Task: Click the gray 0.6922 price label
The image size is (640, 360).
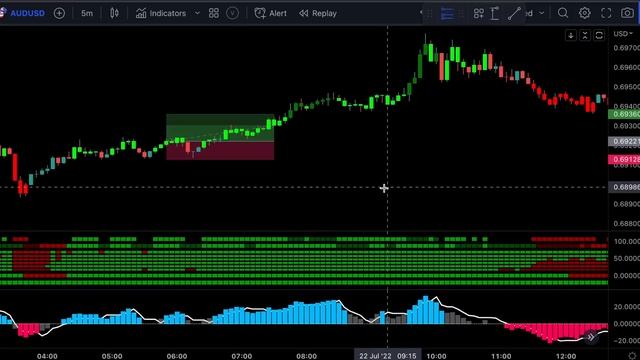Action: [624, 142]
